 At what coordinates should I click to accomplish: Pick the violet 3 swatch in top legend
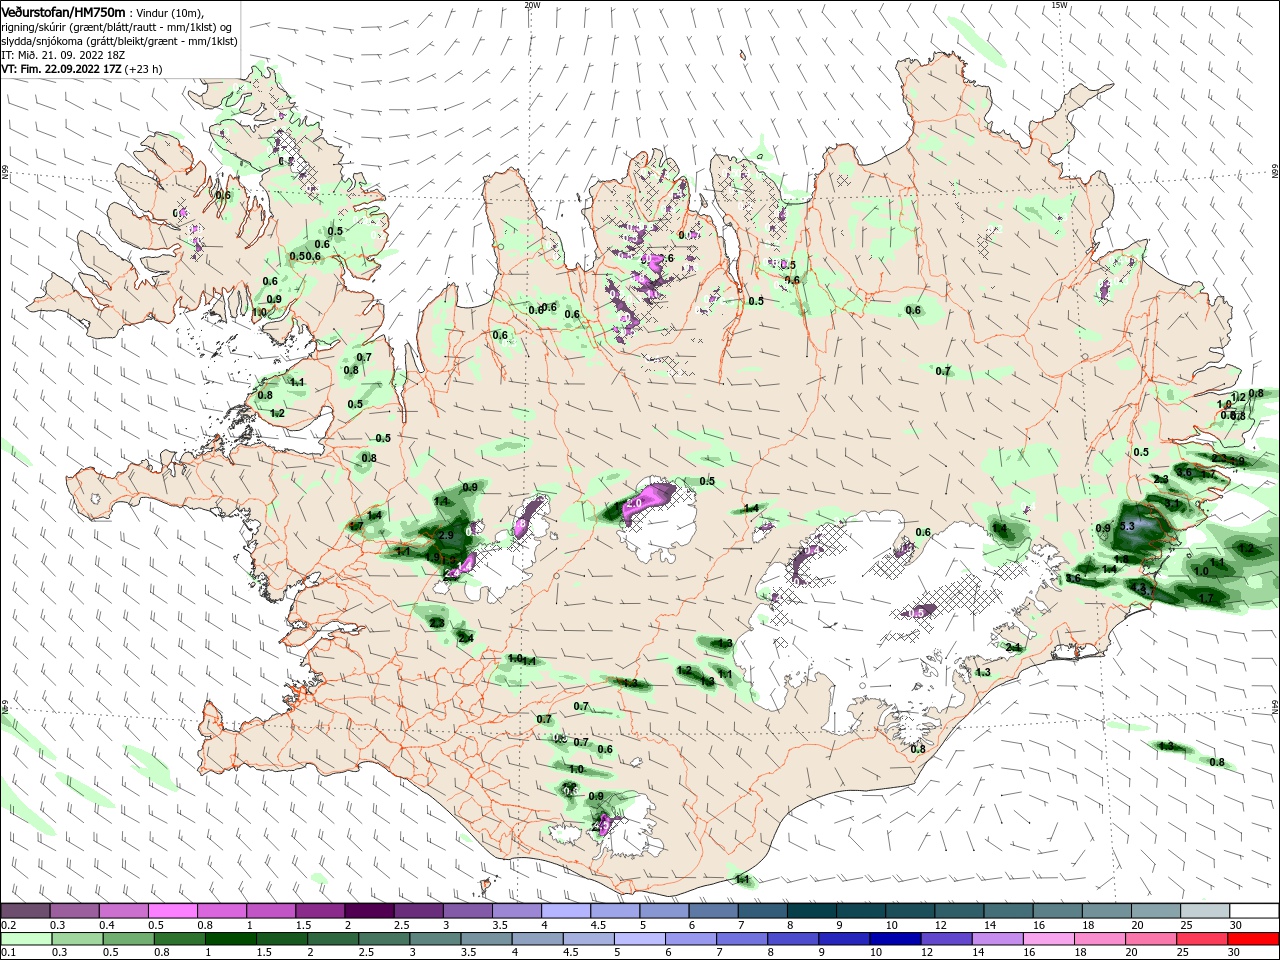(x=467, y=911)
